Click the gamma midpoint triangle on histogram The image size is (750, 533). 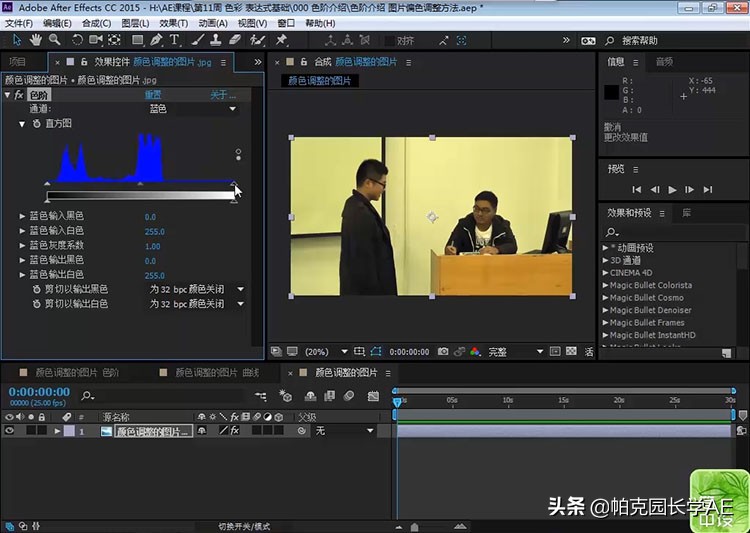(140, 183)
